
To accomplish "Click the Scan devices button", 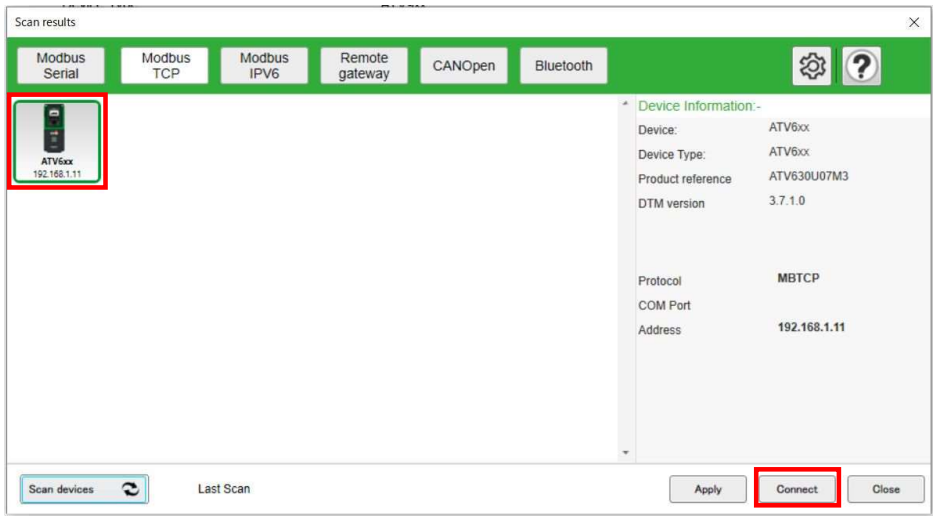I will (x=84, y=489).
